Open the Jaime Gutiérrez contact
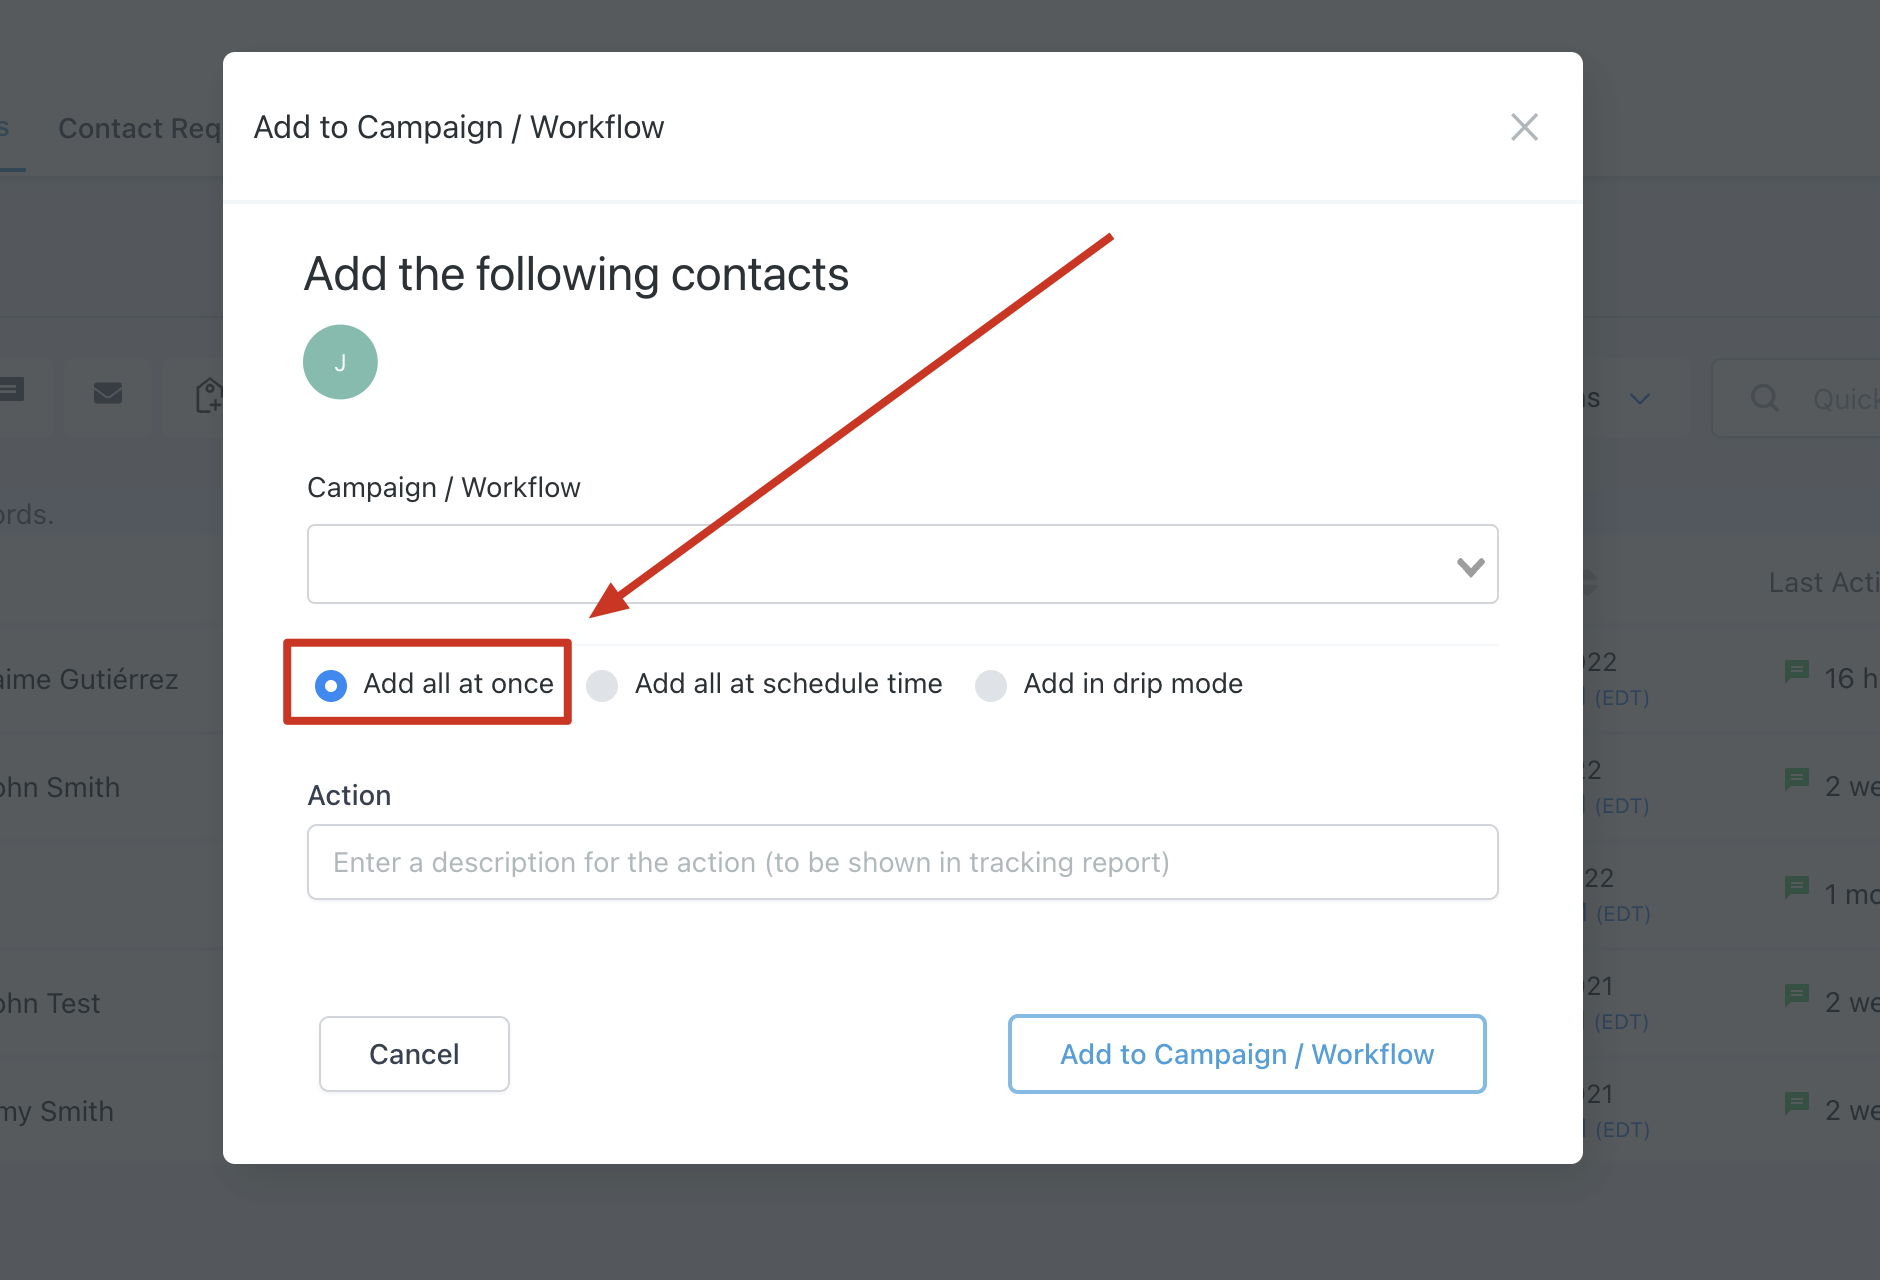The image size is (1880, 1280). pyautogui.click(x=89, y=679)
